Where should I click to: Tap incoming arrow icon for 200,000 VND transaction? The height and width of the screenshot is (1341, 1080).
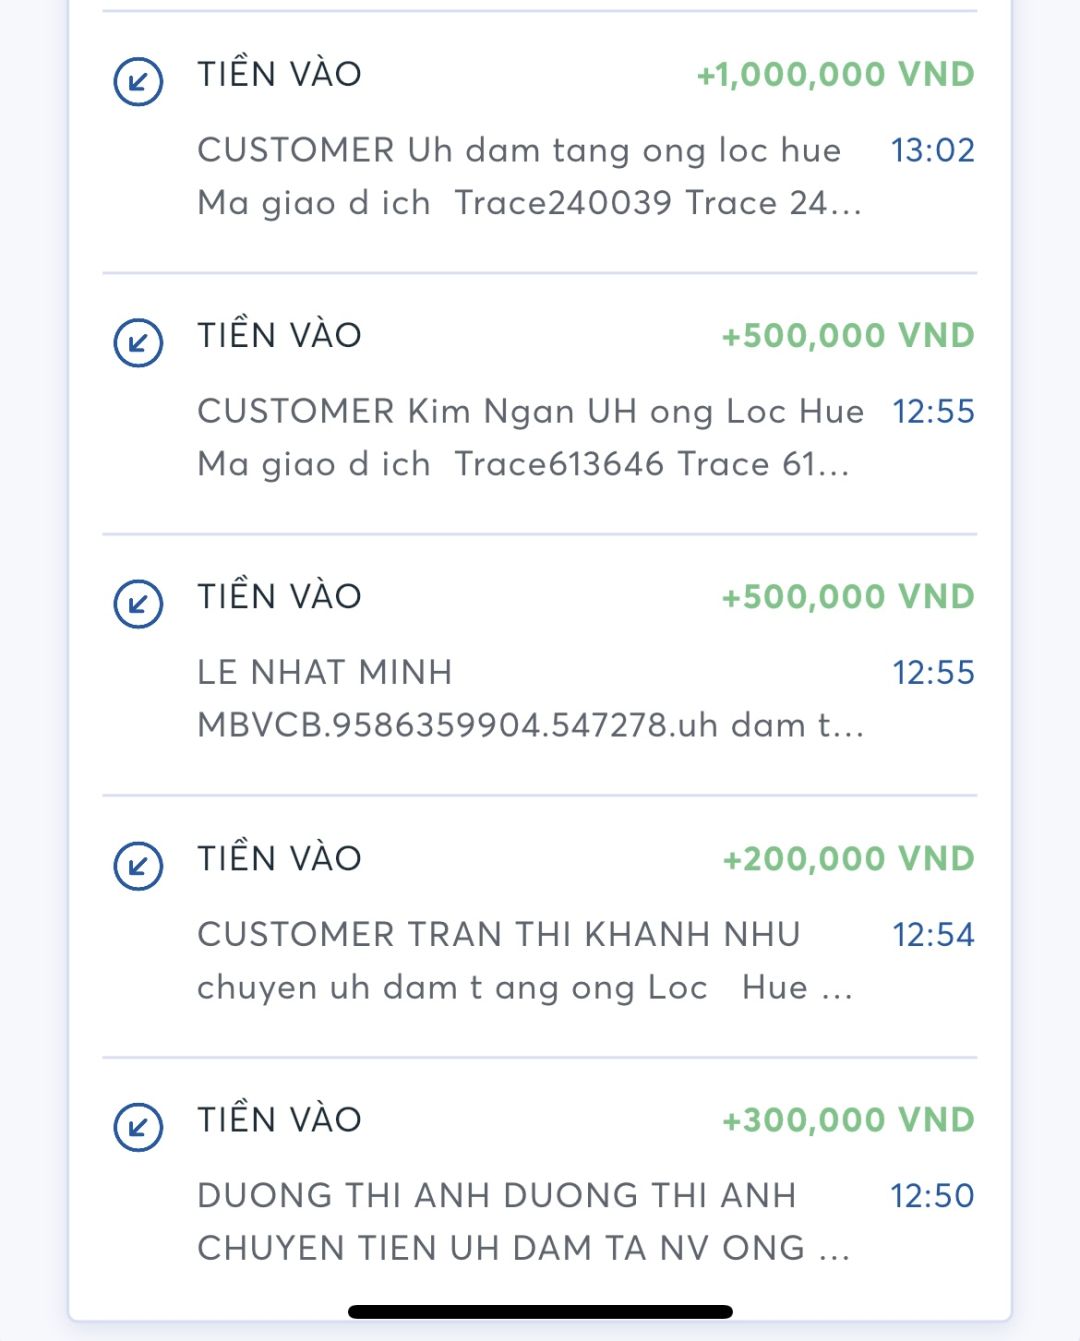[x=138, y=865]
